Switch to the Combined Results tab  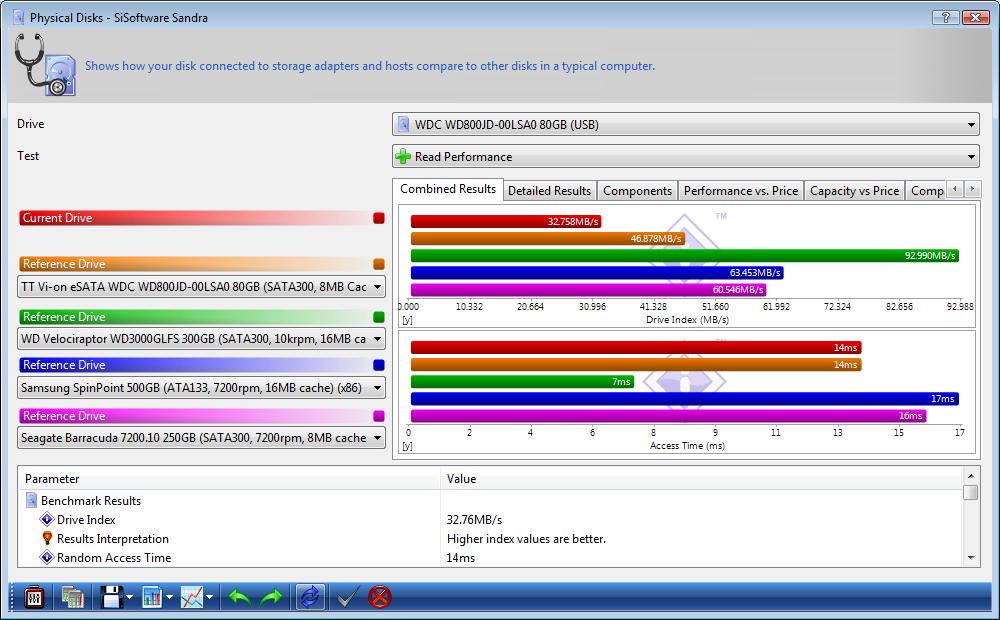448,189
